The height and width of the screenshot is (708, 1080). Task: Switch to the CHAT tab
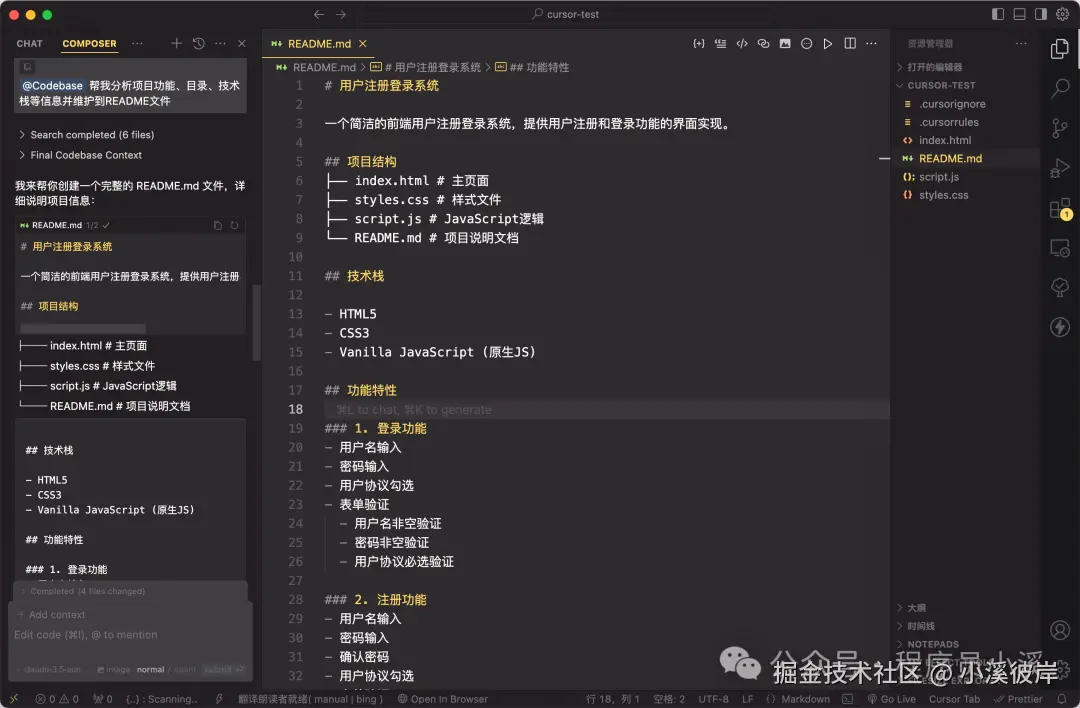(29, 44)
